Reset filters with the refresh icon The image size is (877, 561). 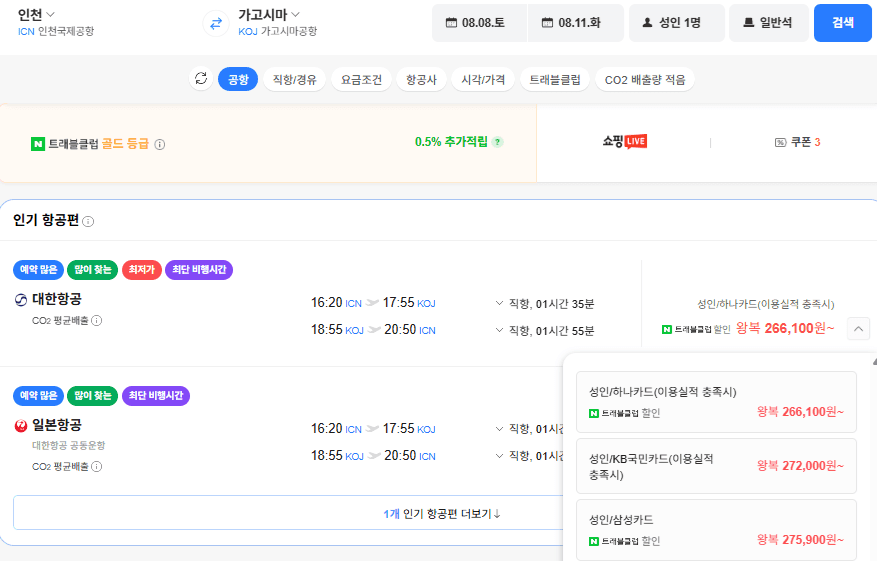point(201,79)
